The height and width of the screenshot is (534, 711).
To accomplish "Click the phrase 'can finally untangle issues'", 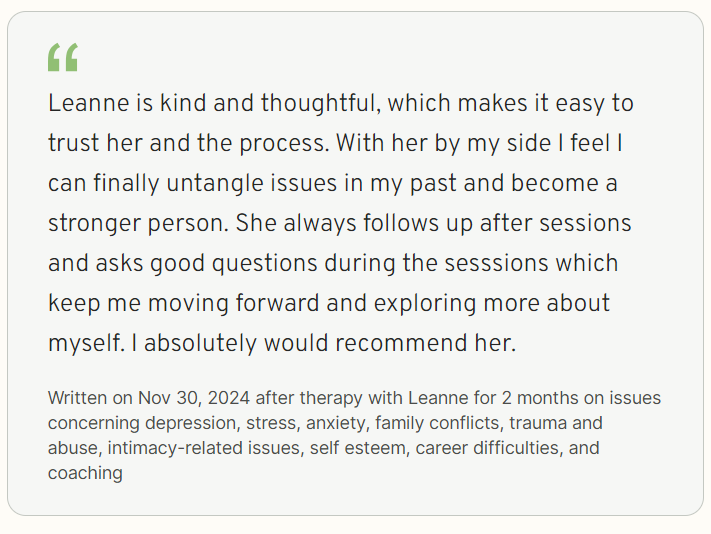I will click(x=193, y=184).
